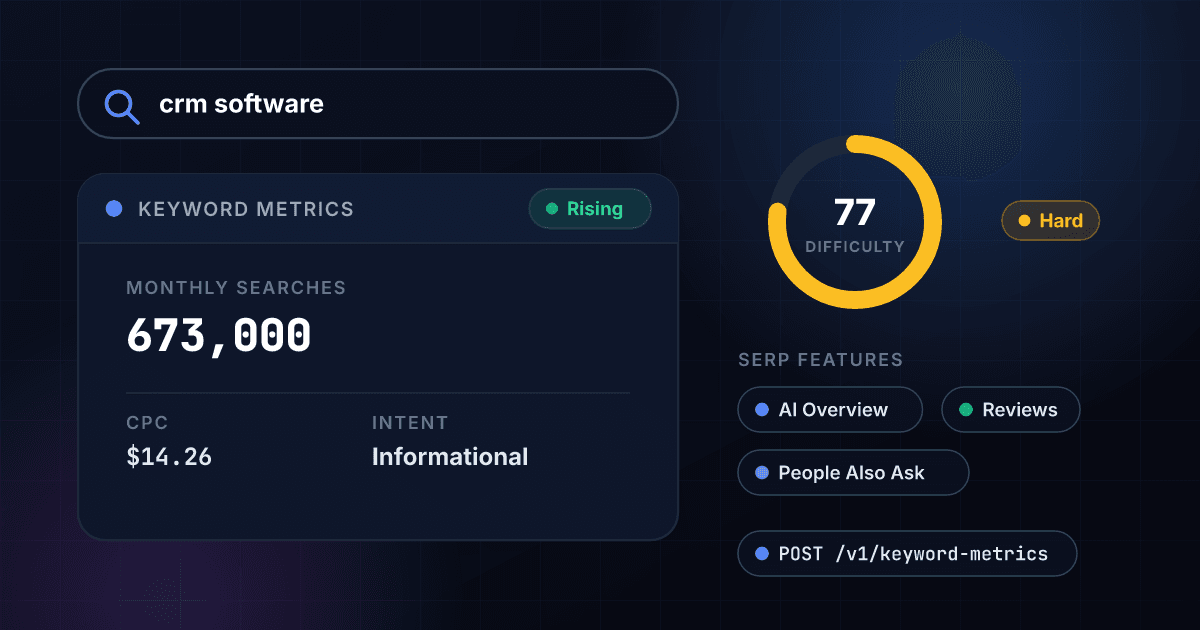Open the Reviews chip
Image resolution: width=1200 pixels, height=630 pixels.
[x=1011, y=410]
